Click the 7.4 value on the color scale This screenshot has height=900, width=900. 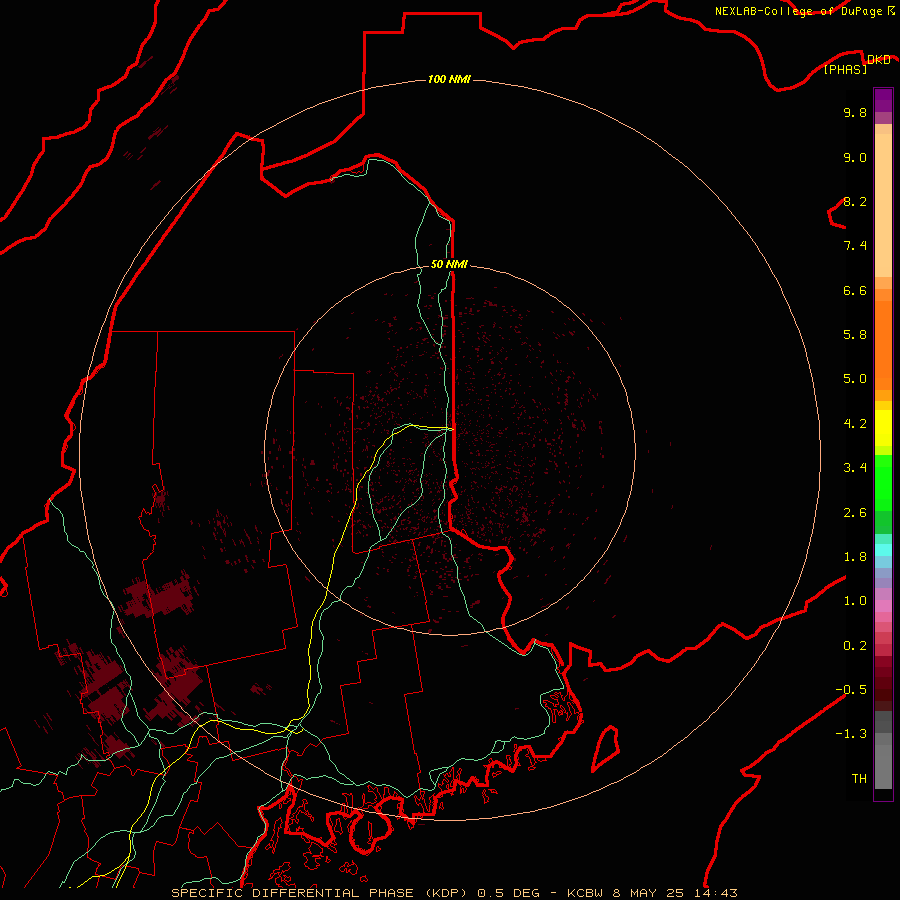coord(855,246)
